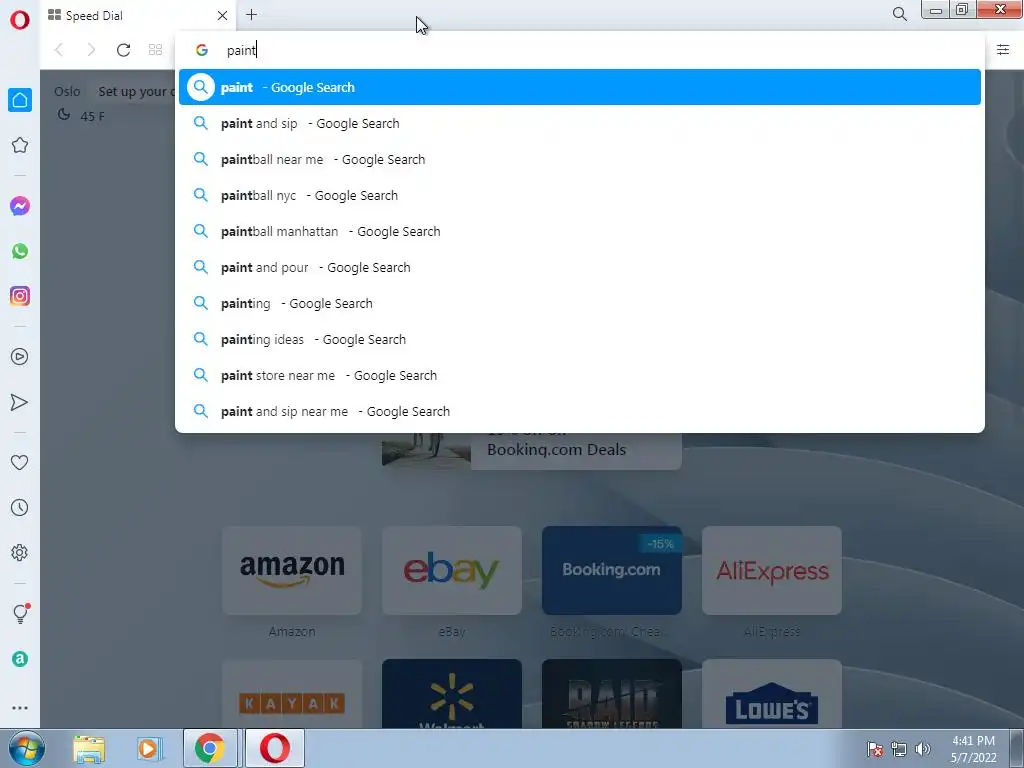
Task: Open WhatsApp in sidebar
Action: point(20,251)
